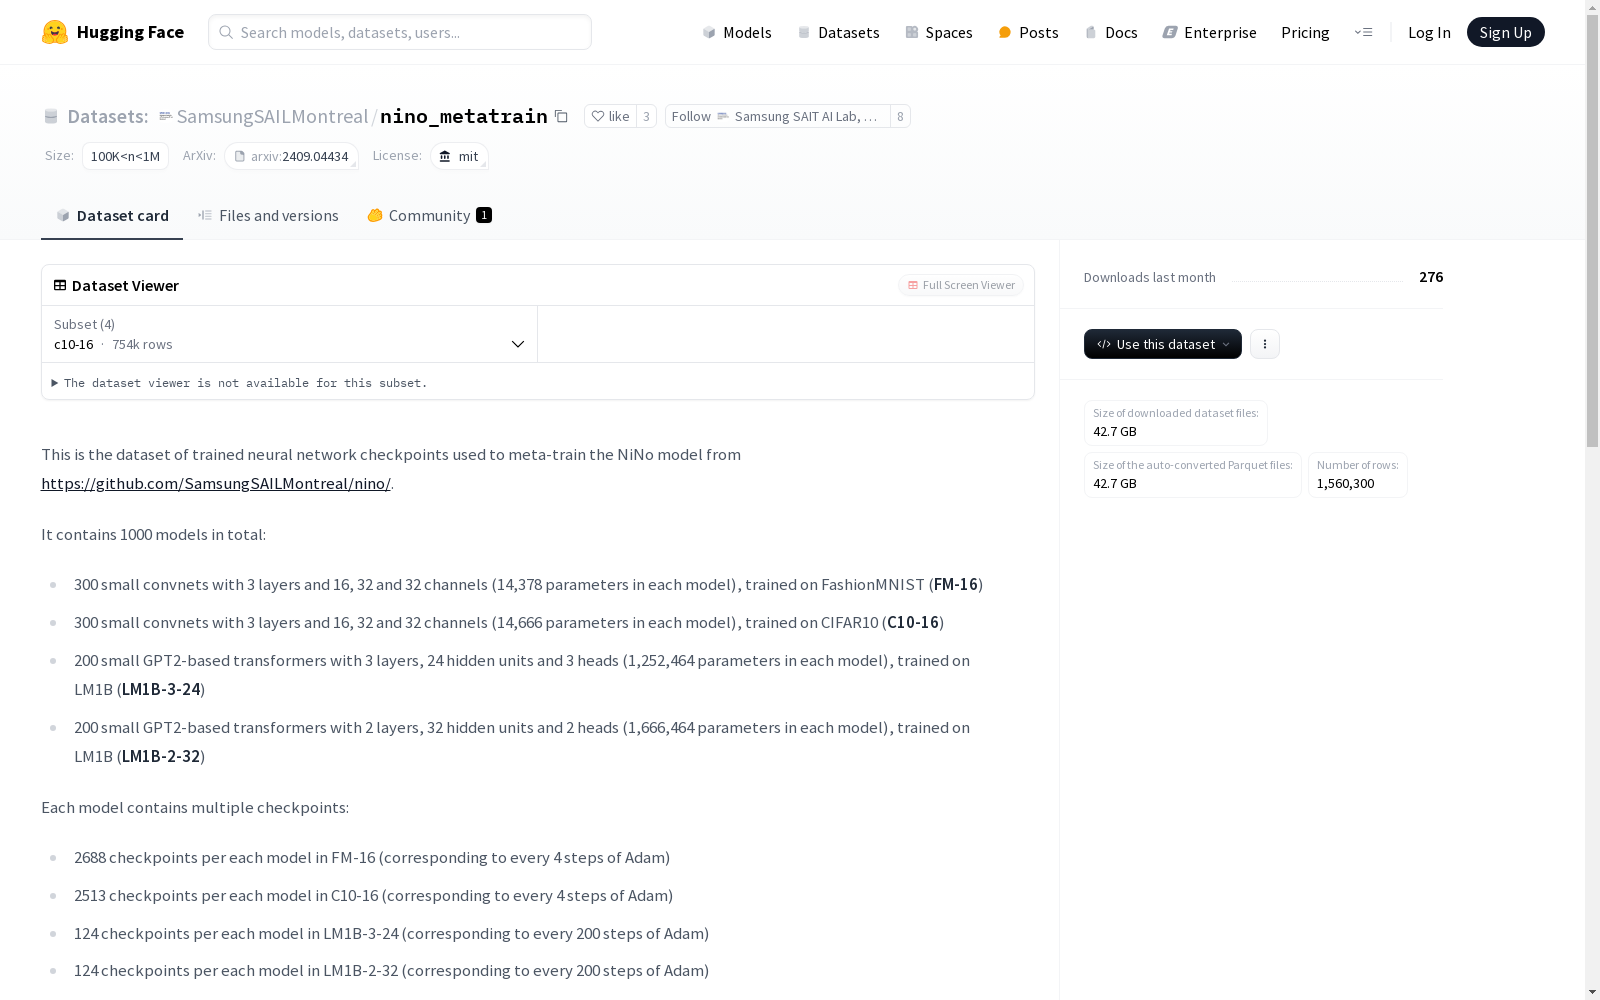The image size is (1600, 1000).
Task: Open the Enterprise navigation item
Action: (1210, 32)
